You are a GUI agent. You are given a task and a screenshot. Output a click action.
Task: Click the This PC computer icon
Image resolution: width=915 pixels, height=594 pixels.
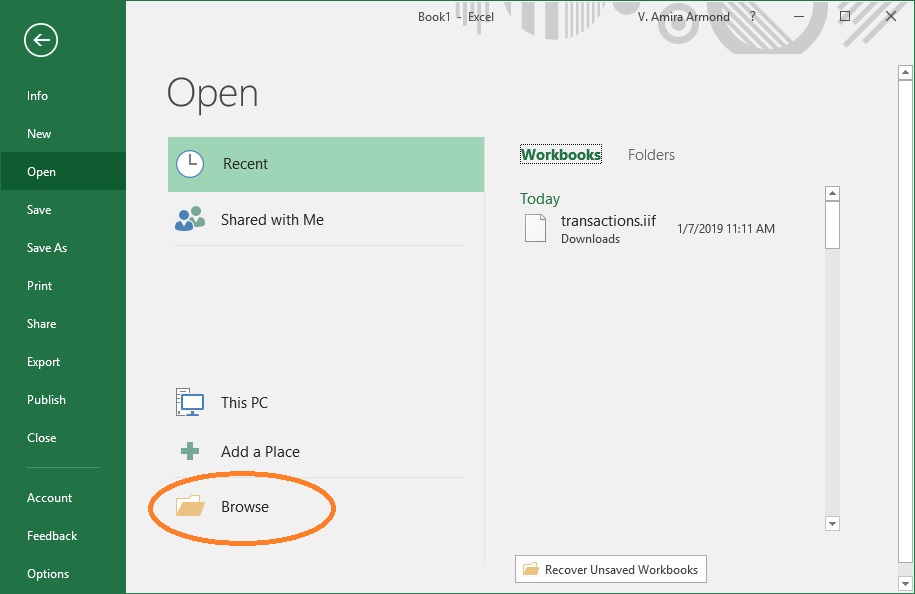190,402
